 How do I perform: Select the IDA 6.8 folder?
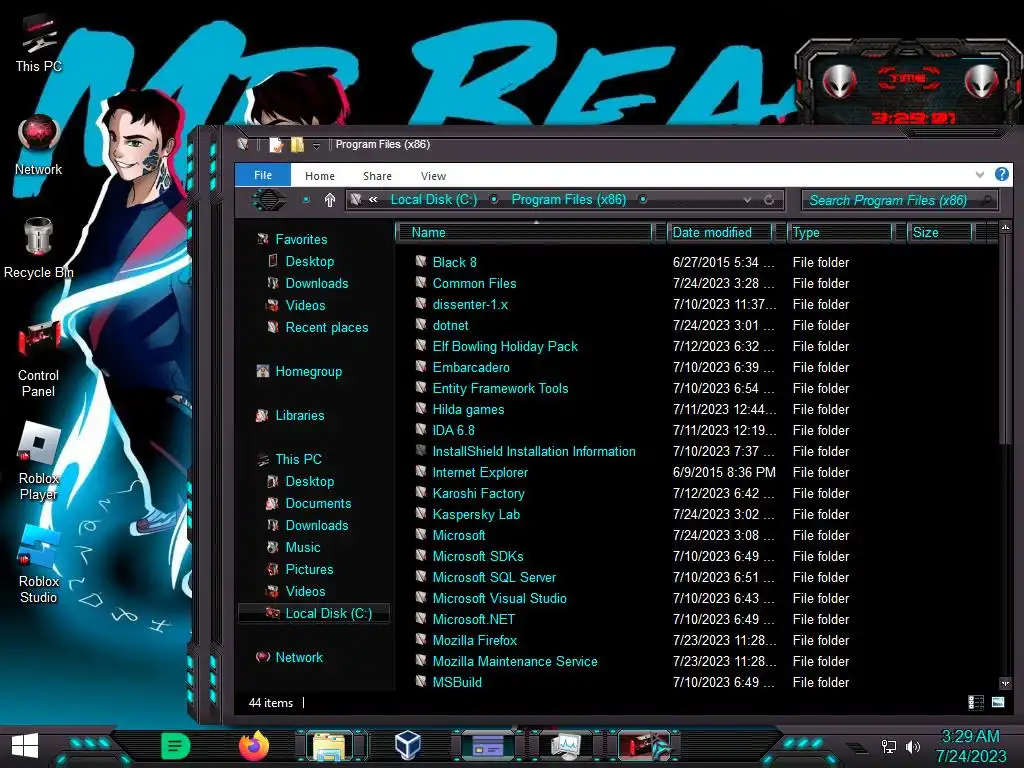(x=453, y=430)
